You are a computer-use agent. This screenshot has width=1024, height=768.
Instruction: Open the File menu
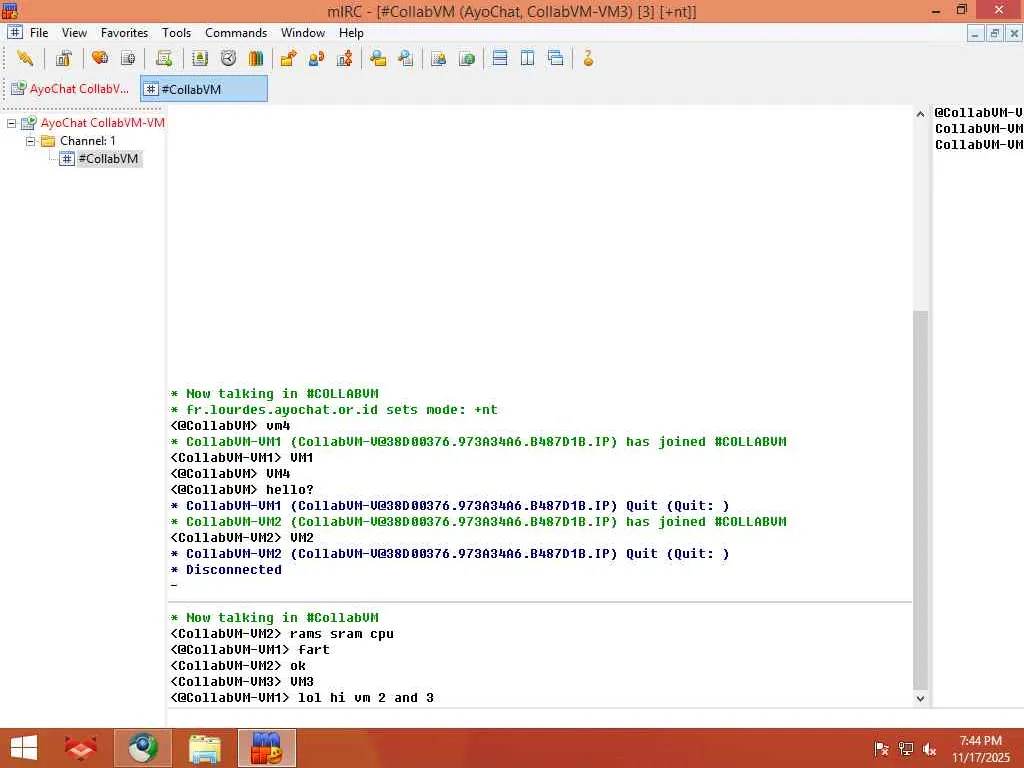(39, 33)
